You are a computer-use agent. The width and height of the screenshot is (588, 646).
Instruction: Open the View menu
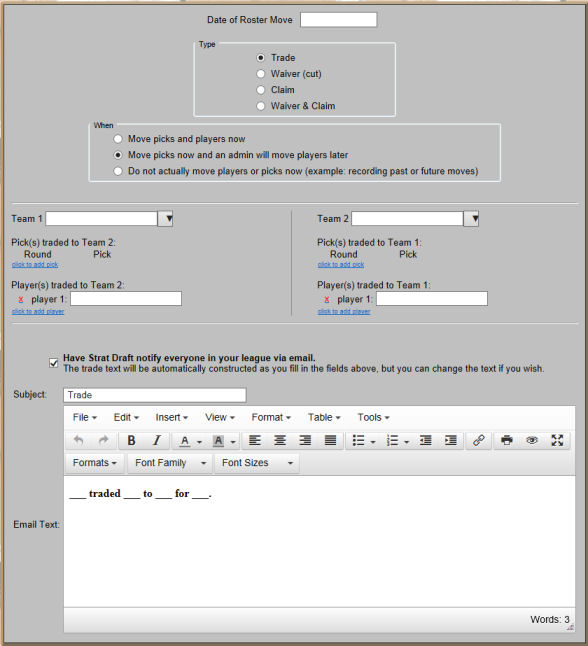point(220,417)
